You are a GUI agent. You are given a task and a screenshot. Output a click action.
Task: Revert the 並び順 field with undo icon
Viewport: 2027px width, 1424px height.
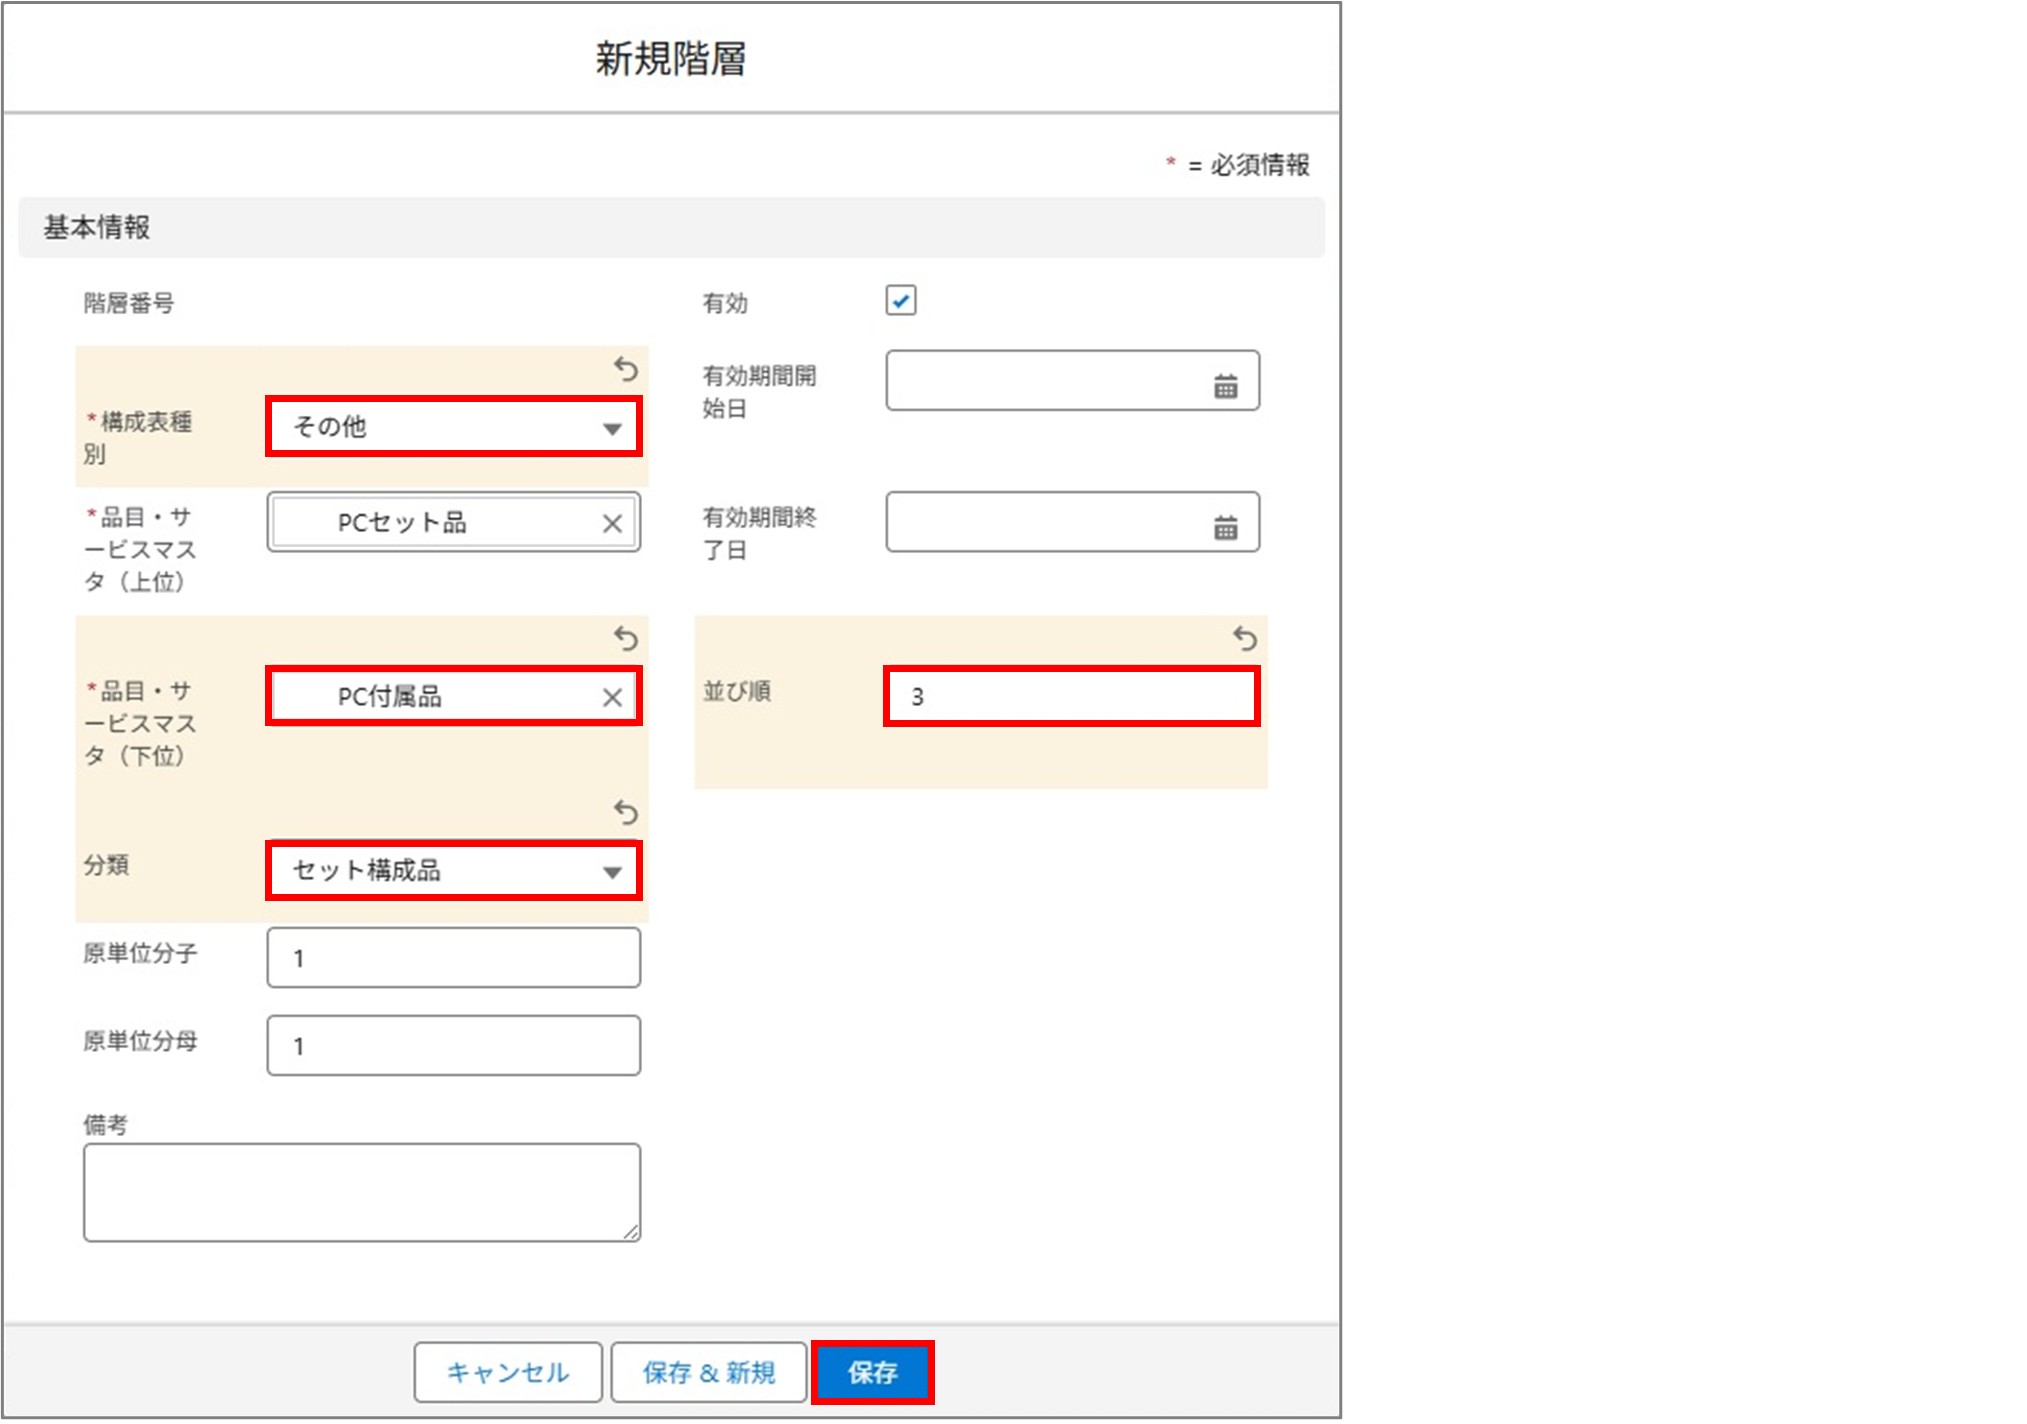1245,638
